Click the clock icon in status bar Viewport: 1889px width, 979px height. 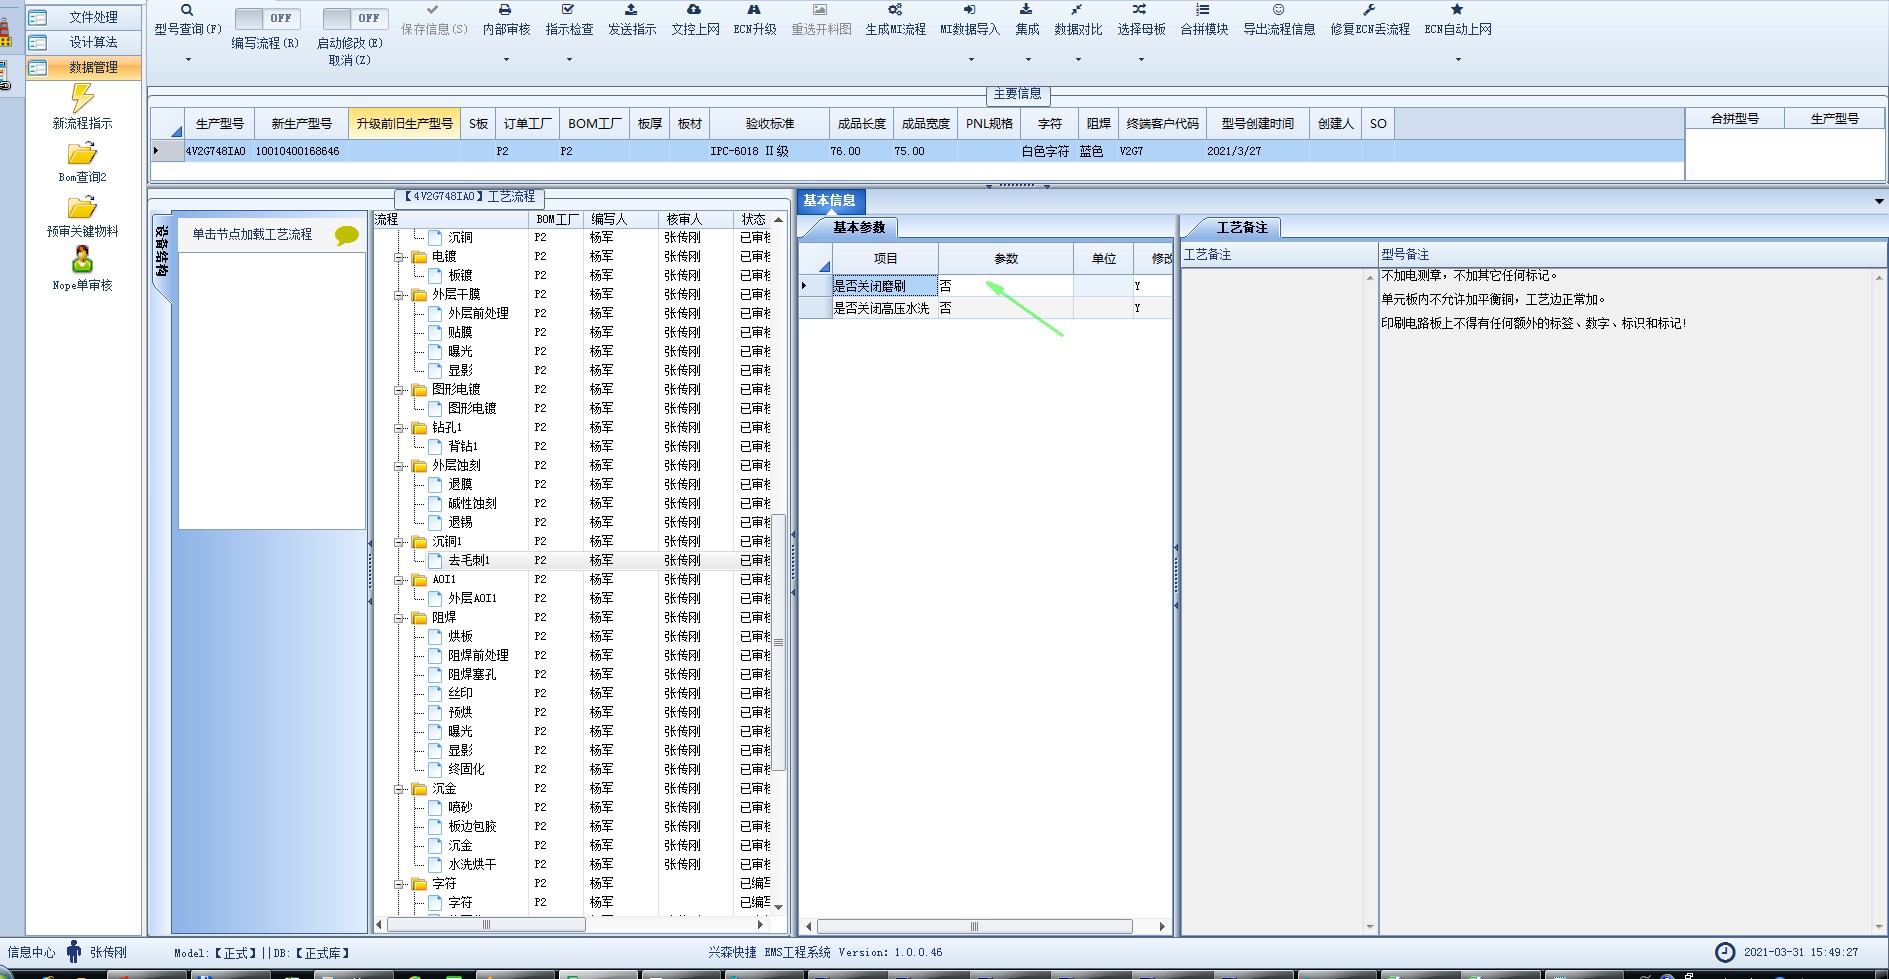click(x=1725, y=952)
